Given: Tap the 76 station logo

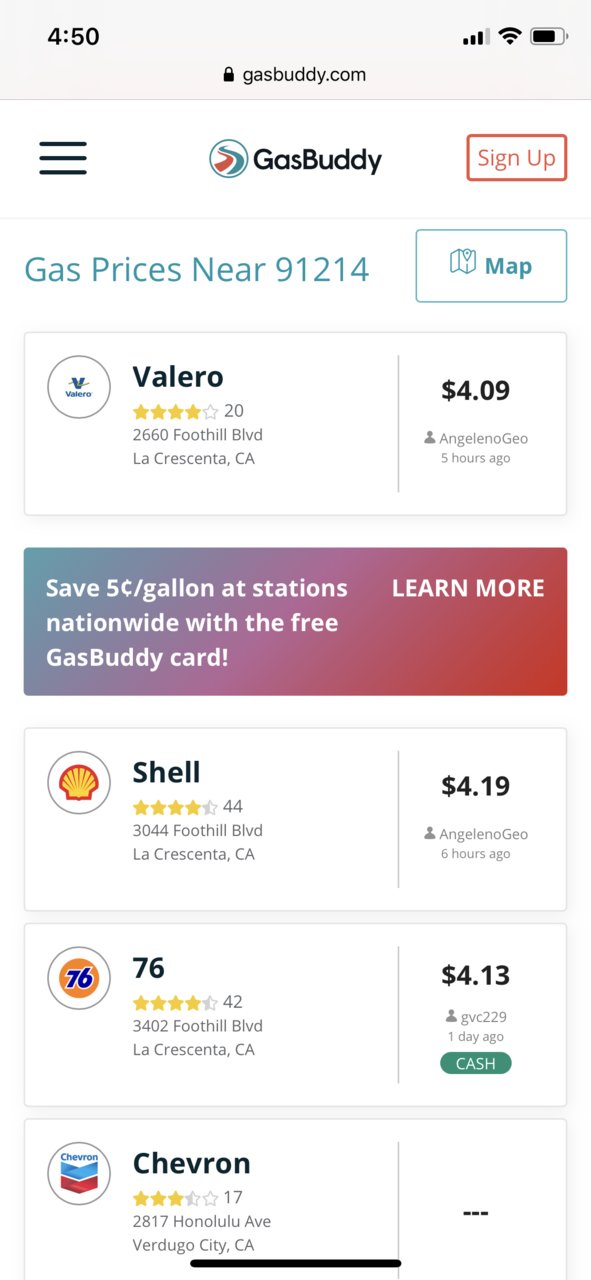Looking at the screenshot, I should pyautogui.click(x=79, y=978).
